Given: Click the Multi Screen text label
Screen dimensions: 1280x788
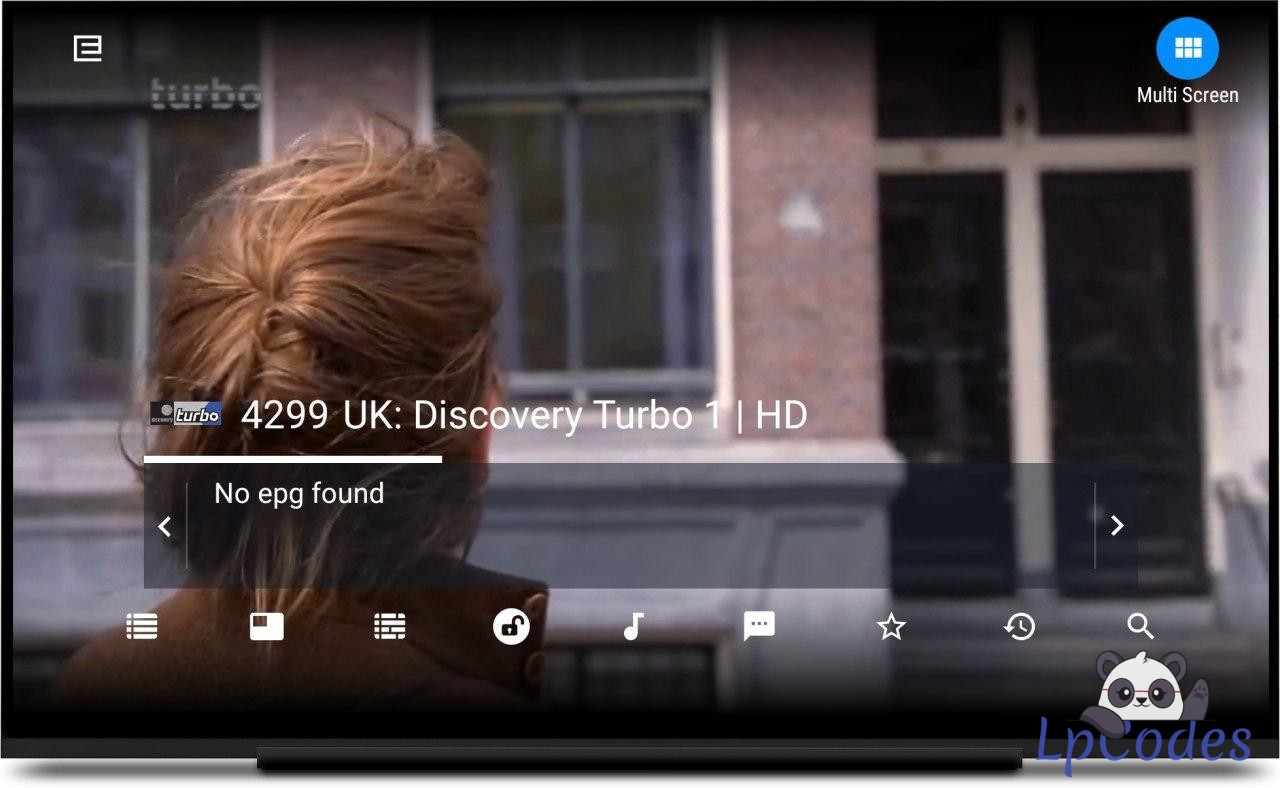Looking at the screenshot, I should click(1187, 96).
